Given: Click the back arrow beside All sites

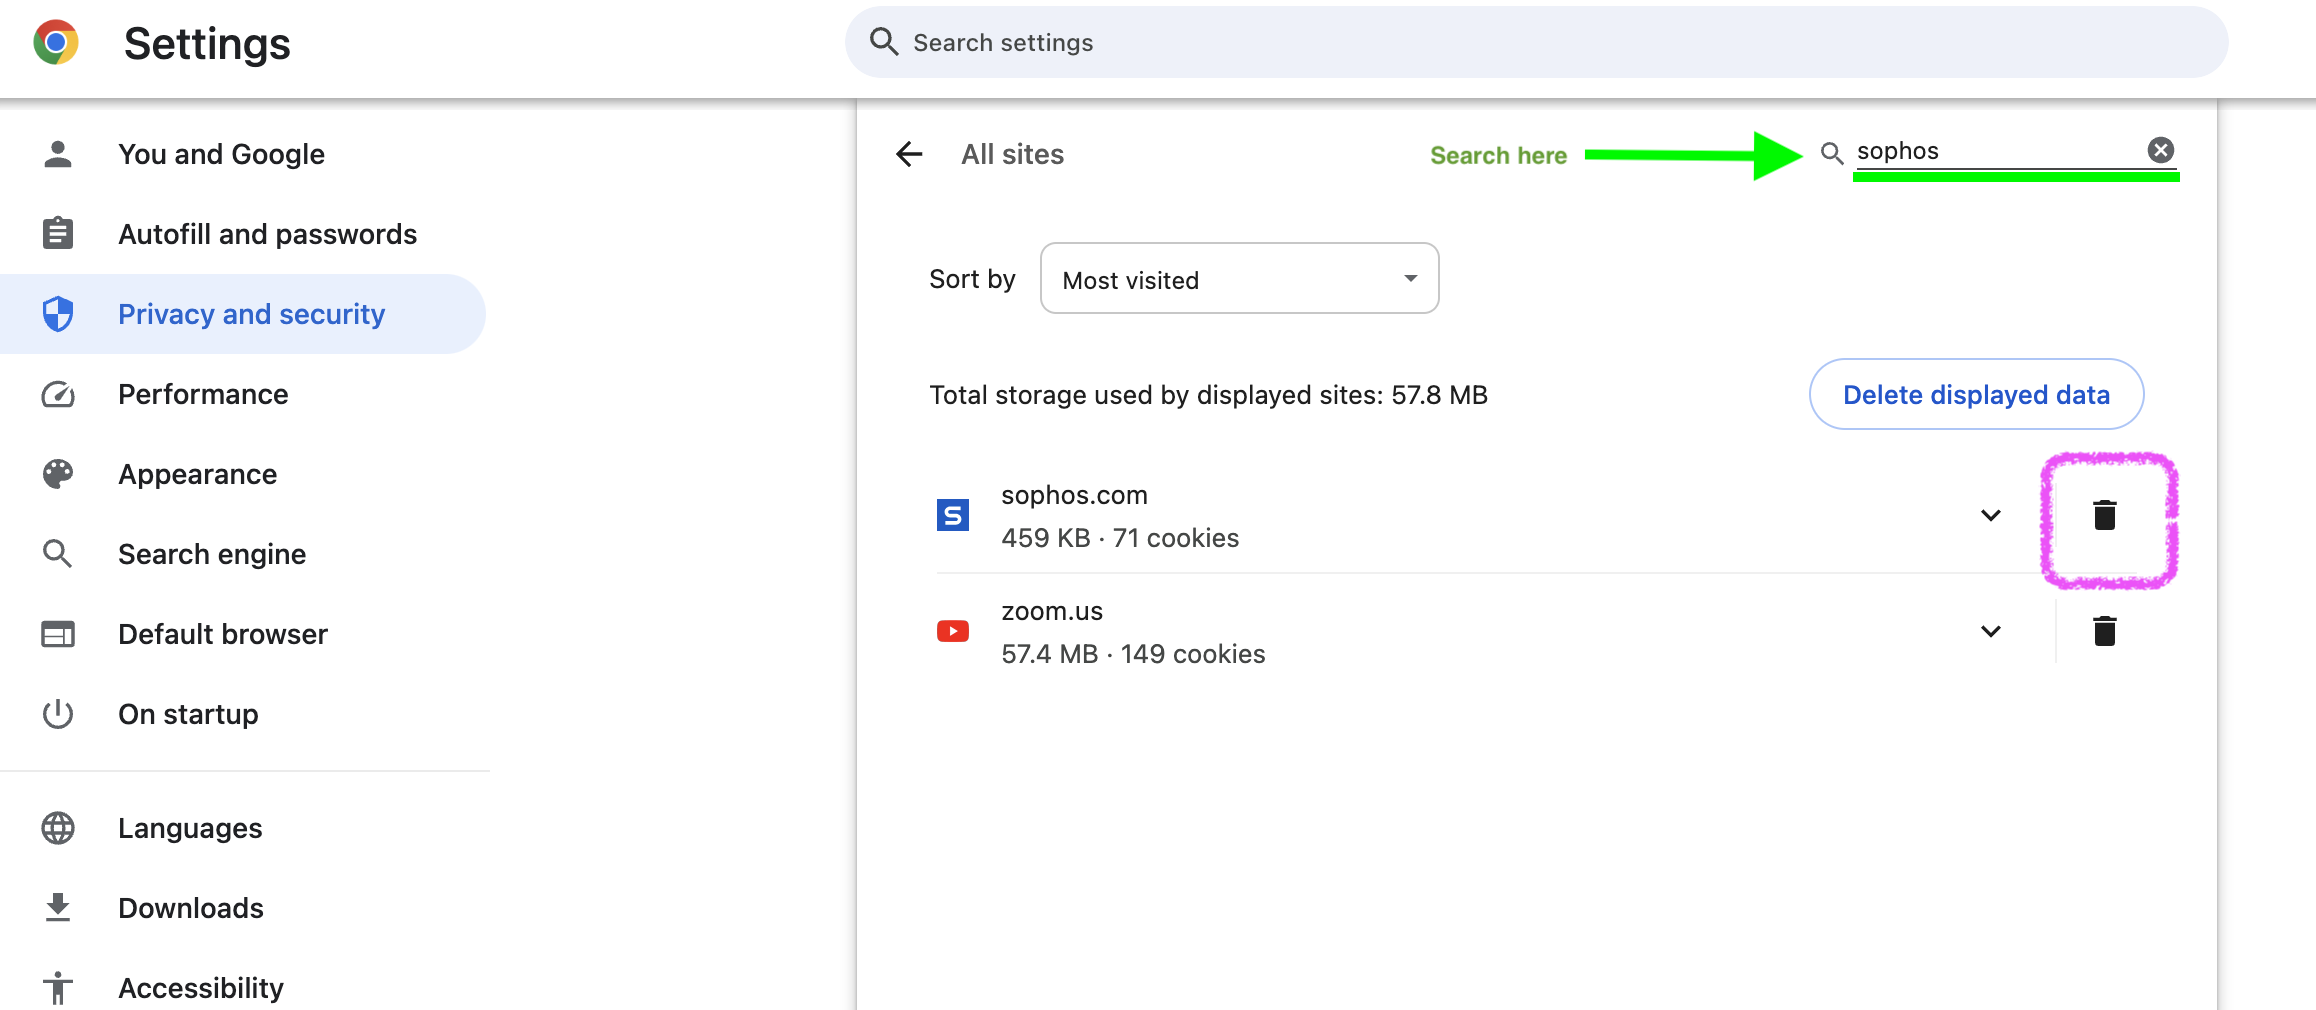Looking at the screenshot, I should click(x=909, y=154).
